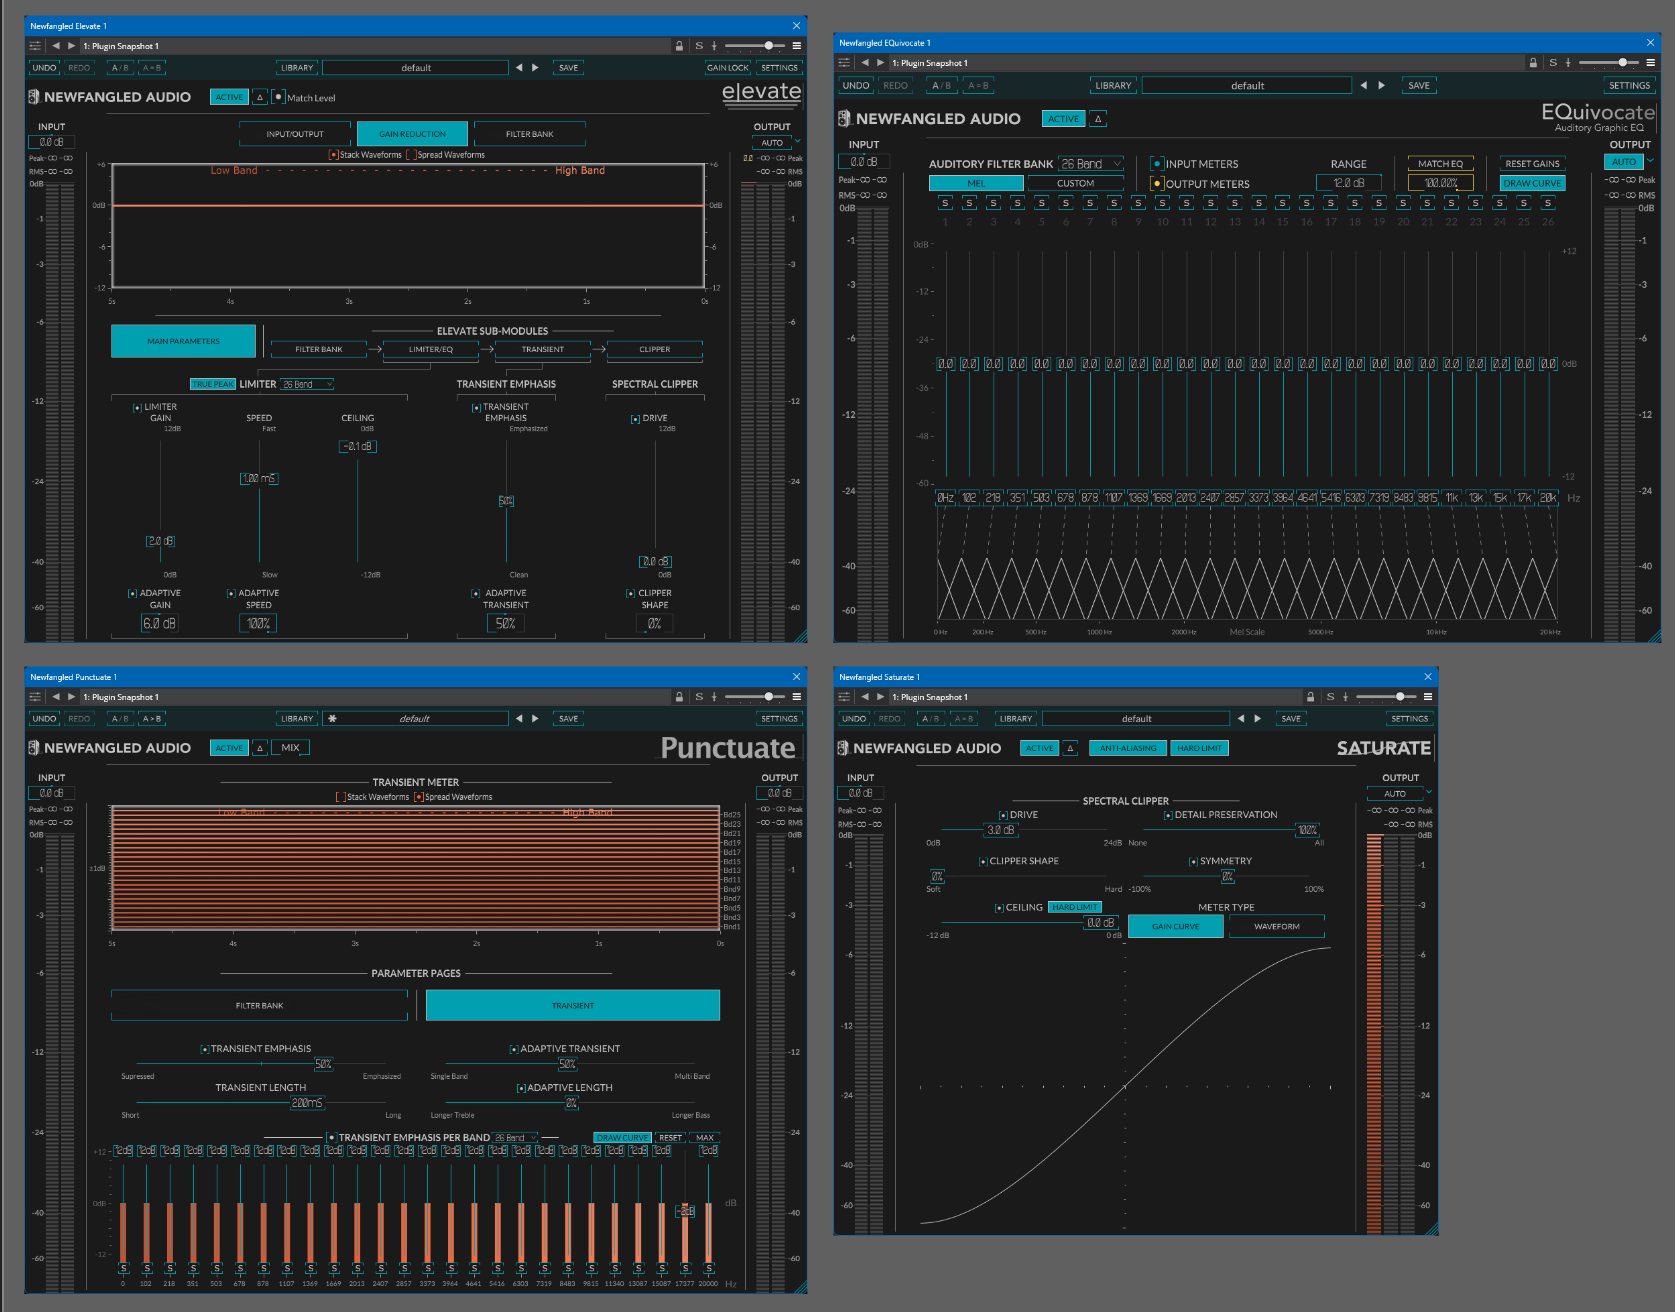Click MATCH EQ in EQuivocate

point(1440,164)
